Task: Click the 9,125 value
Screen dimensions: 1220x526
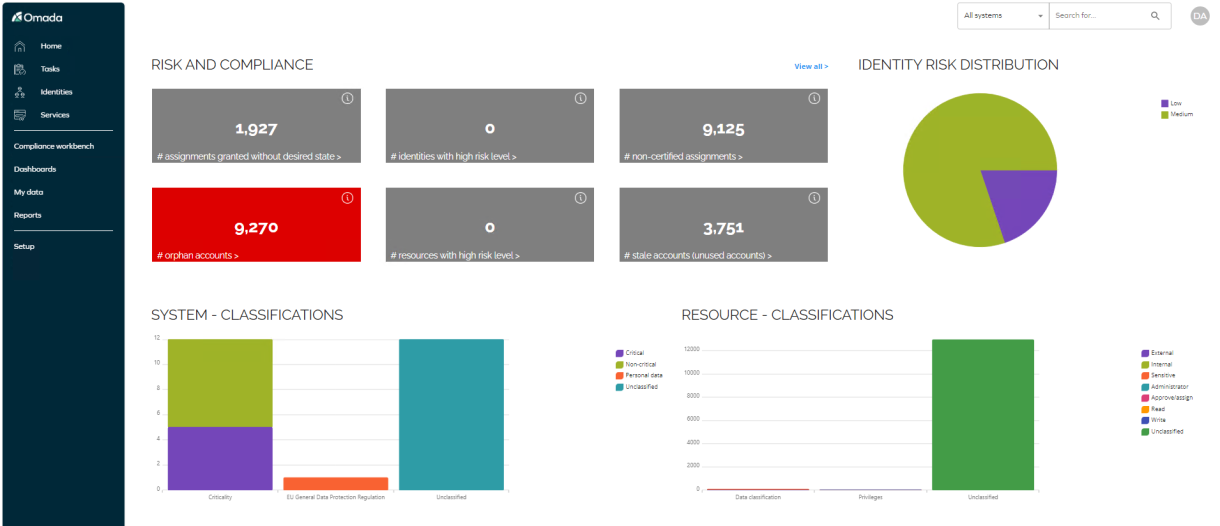Action: click(x=723, y=129)
